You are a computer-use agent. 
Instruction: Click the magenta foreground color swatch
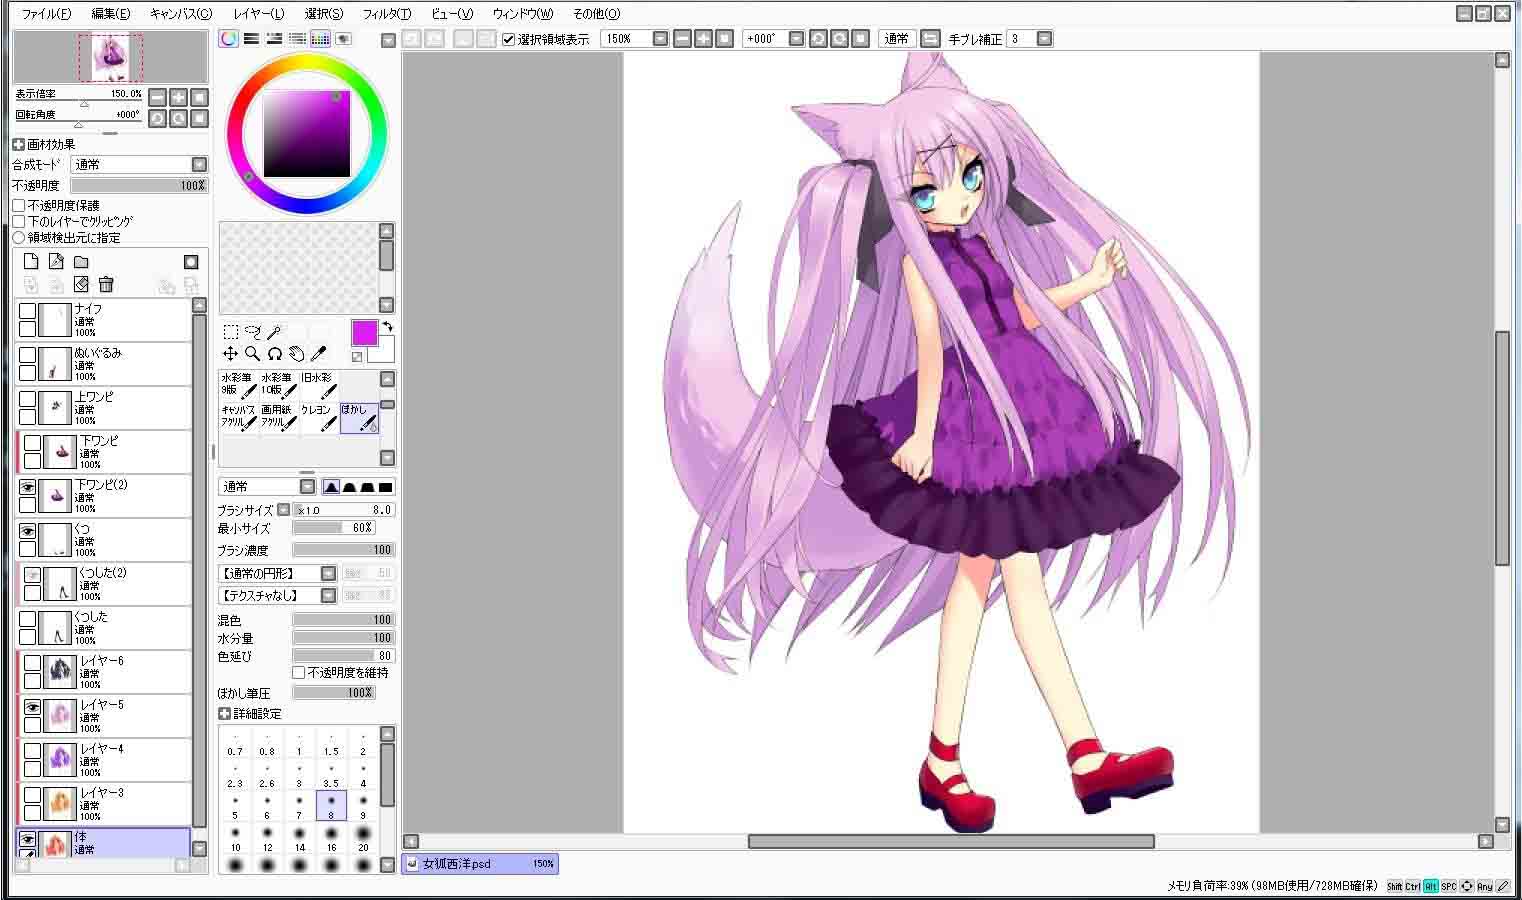[364, 333]
